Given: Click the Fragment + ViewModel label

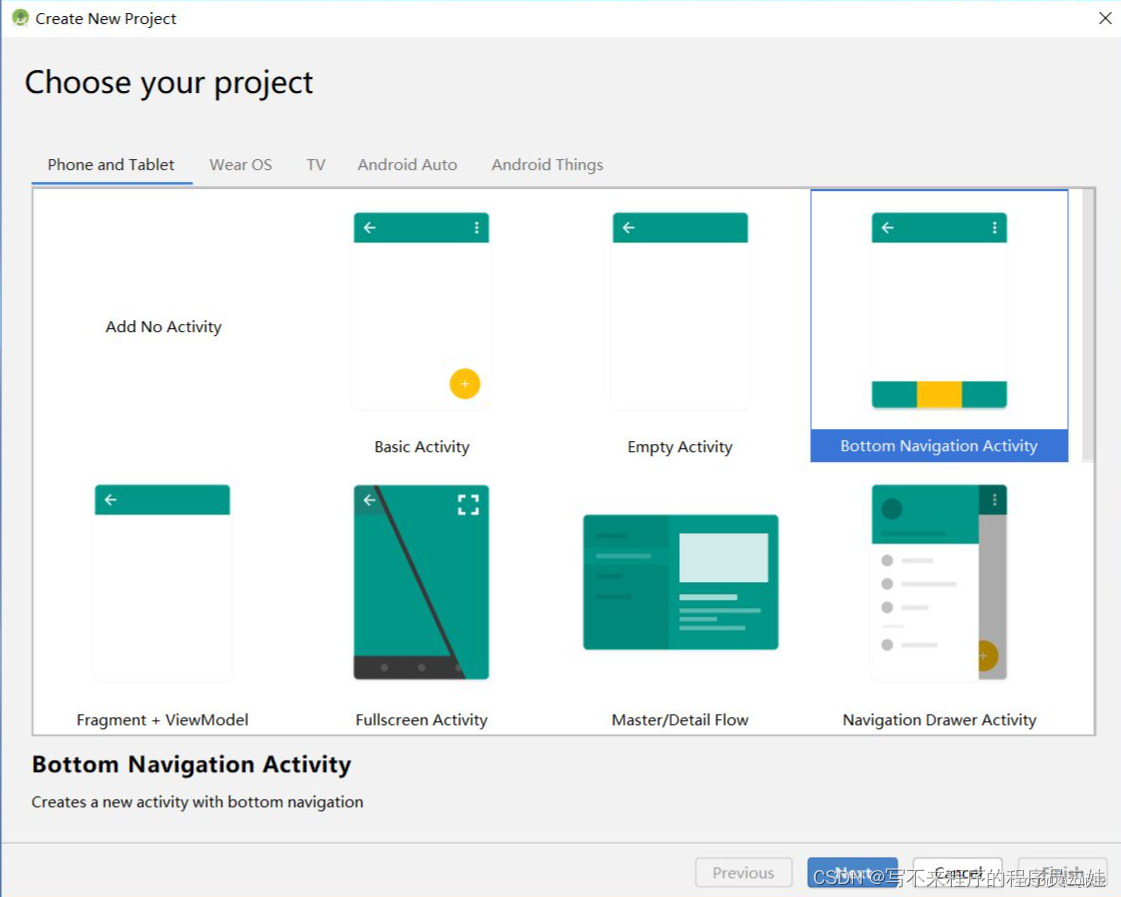Looking at the screenshot, I should [x=162, y=720].
